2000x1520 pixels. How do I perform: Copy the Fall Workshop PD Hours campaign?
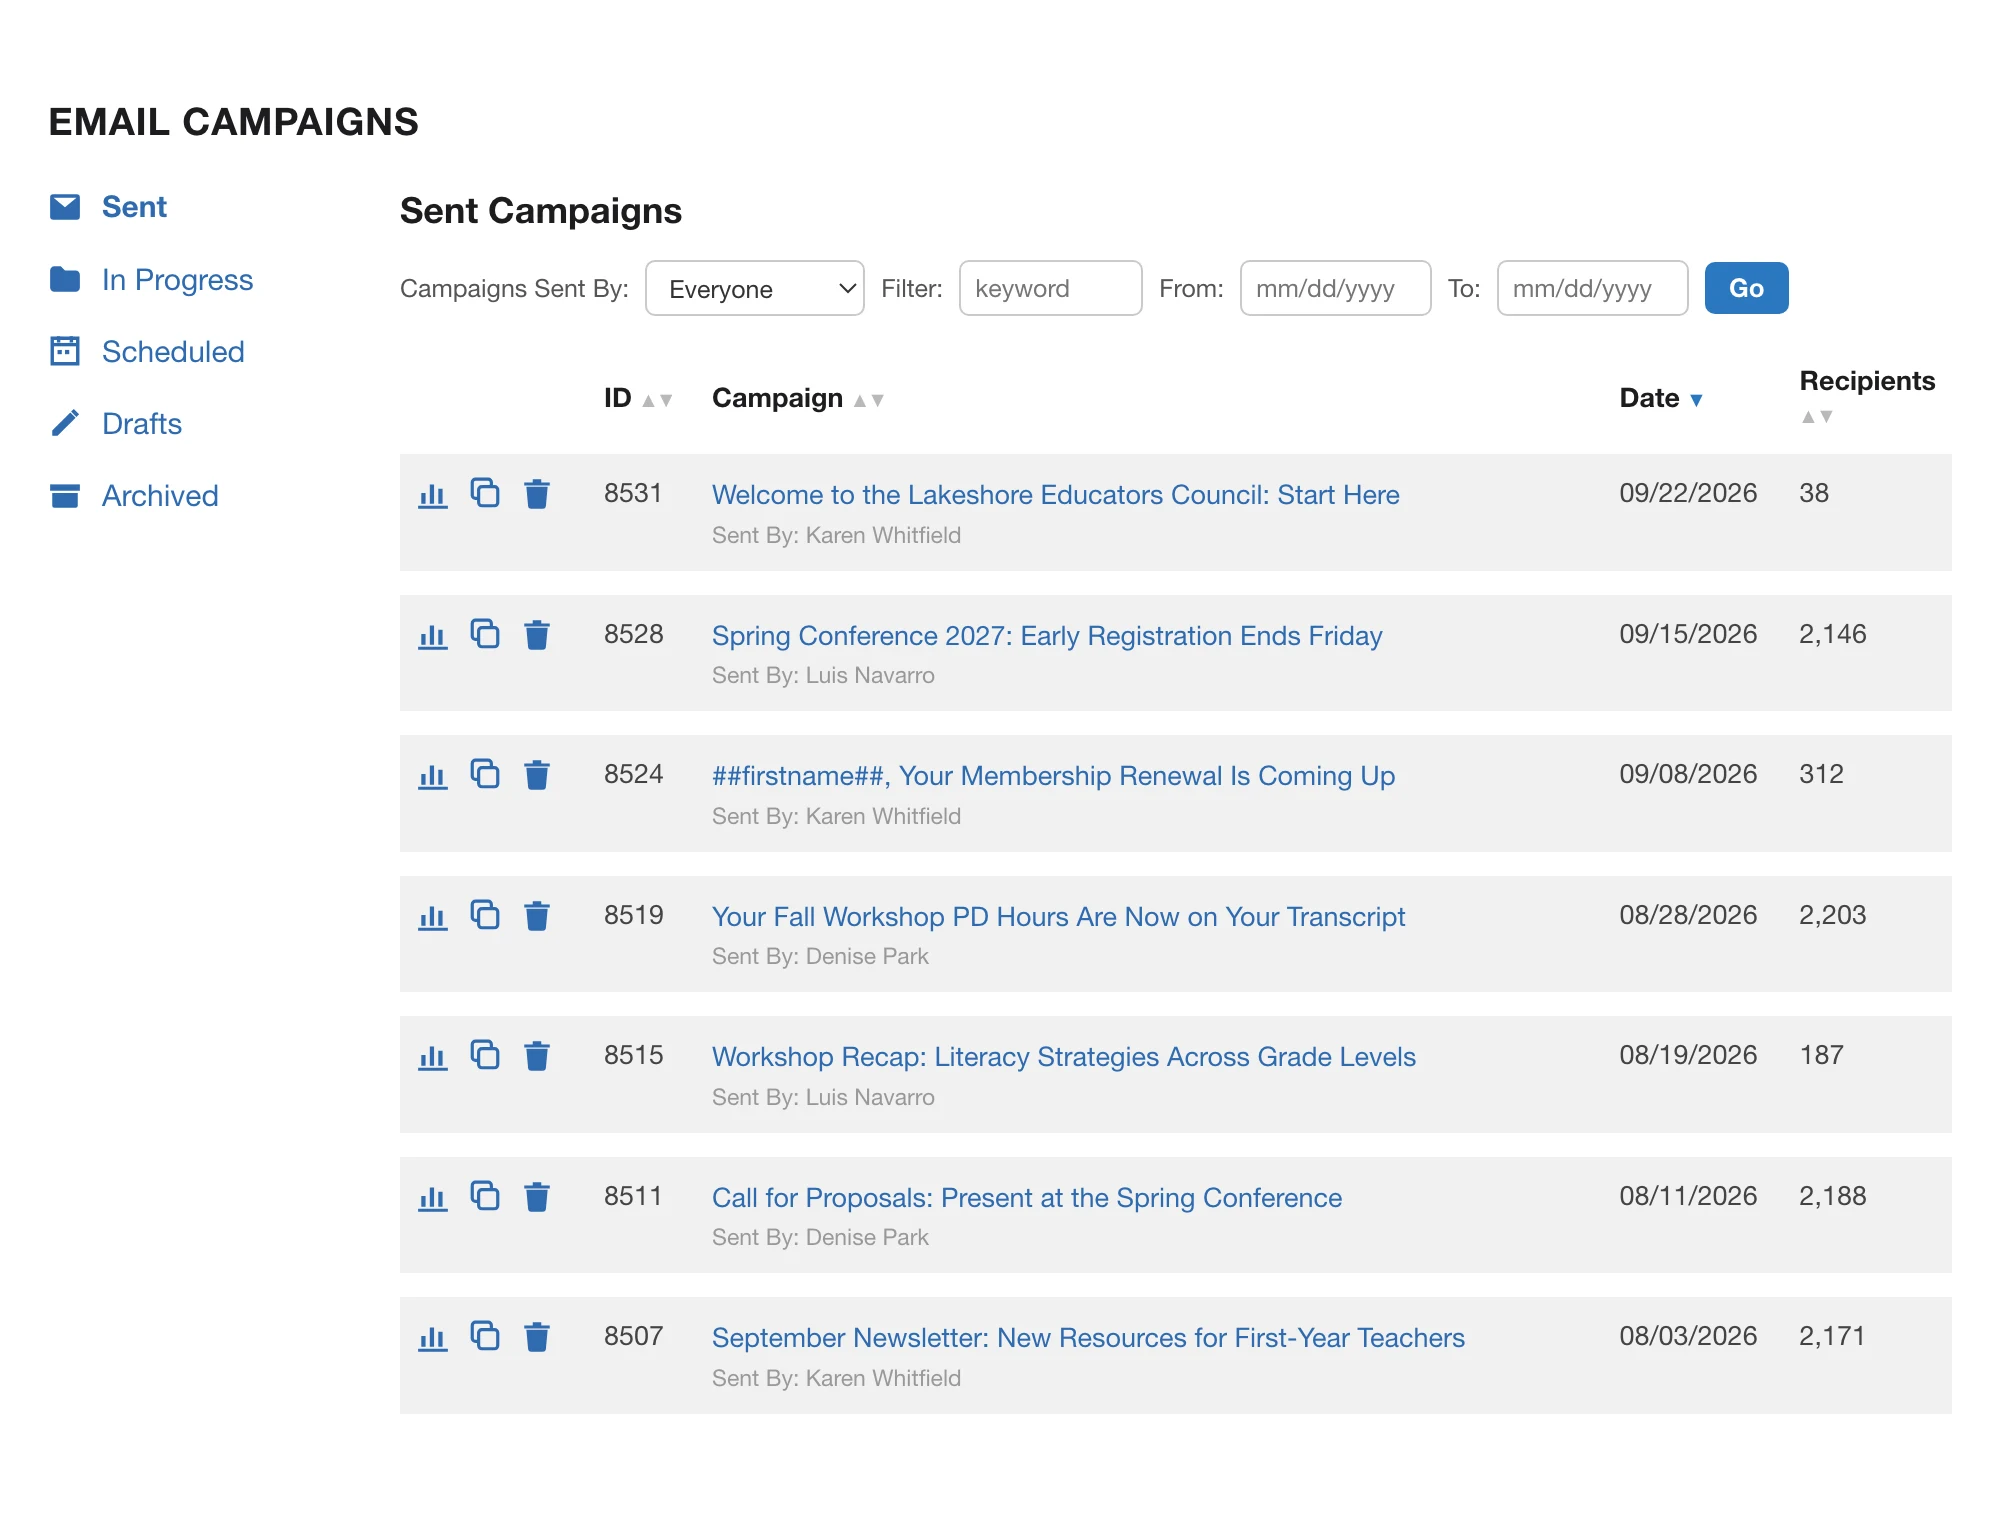tap(485, 915)
